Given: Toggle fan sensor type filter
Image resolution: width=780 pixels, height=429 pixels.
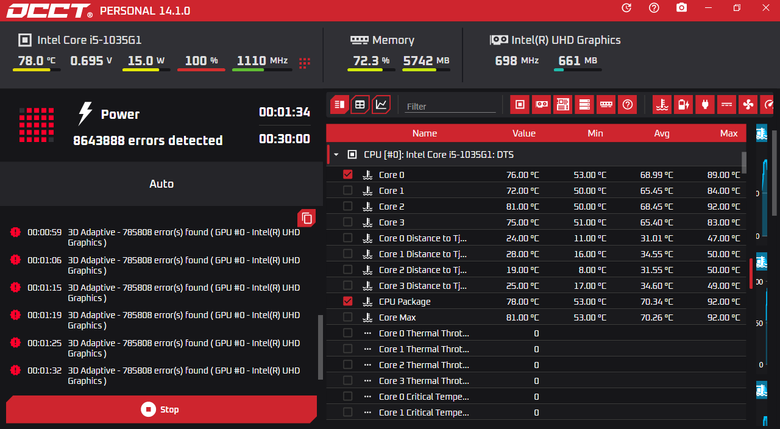Looking at the screenshot, I should tap(748, 105).
